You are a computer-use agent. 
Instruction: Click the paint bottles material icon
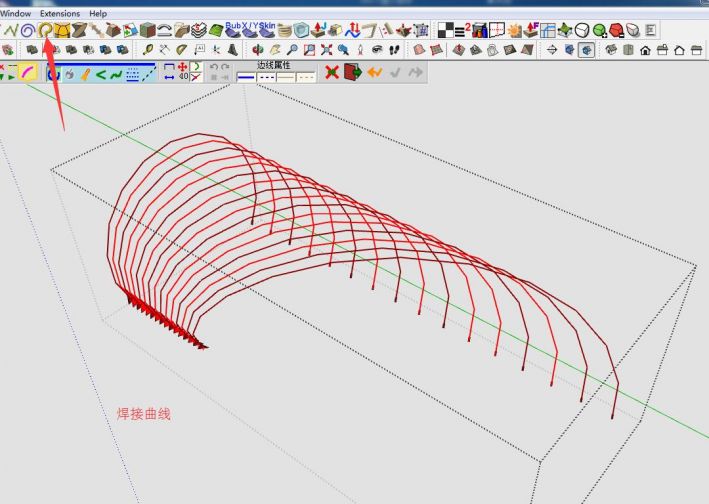point(479,30)
